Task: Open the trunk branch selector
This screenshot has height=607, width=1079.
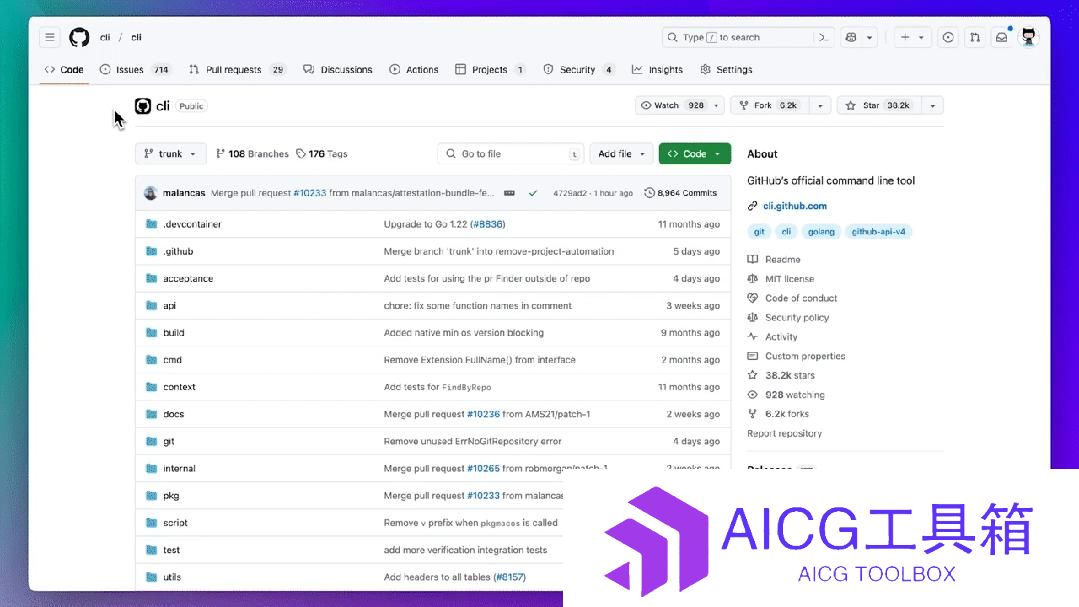Action: coord(170,153)
